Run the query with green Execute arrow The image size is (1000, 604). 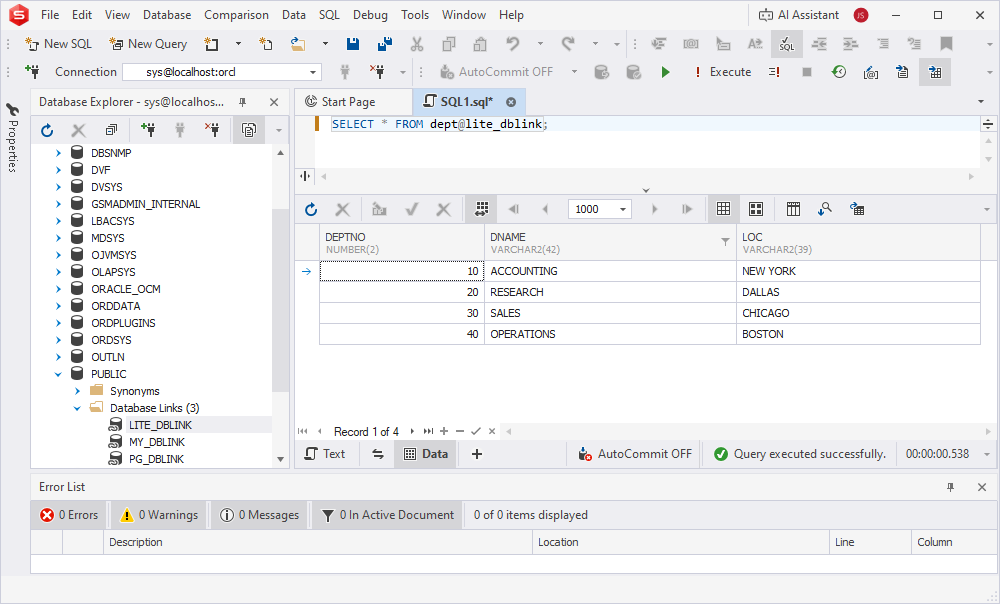(665, 71)
